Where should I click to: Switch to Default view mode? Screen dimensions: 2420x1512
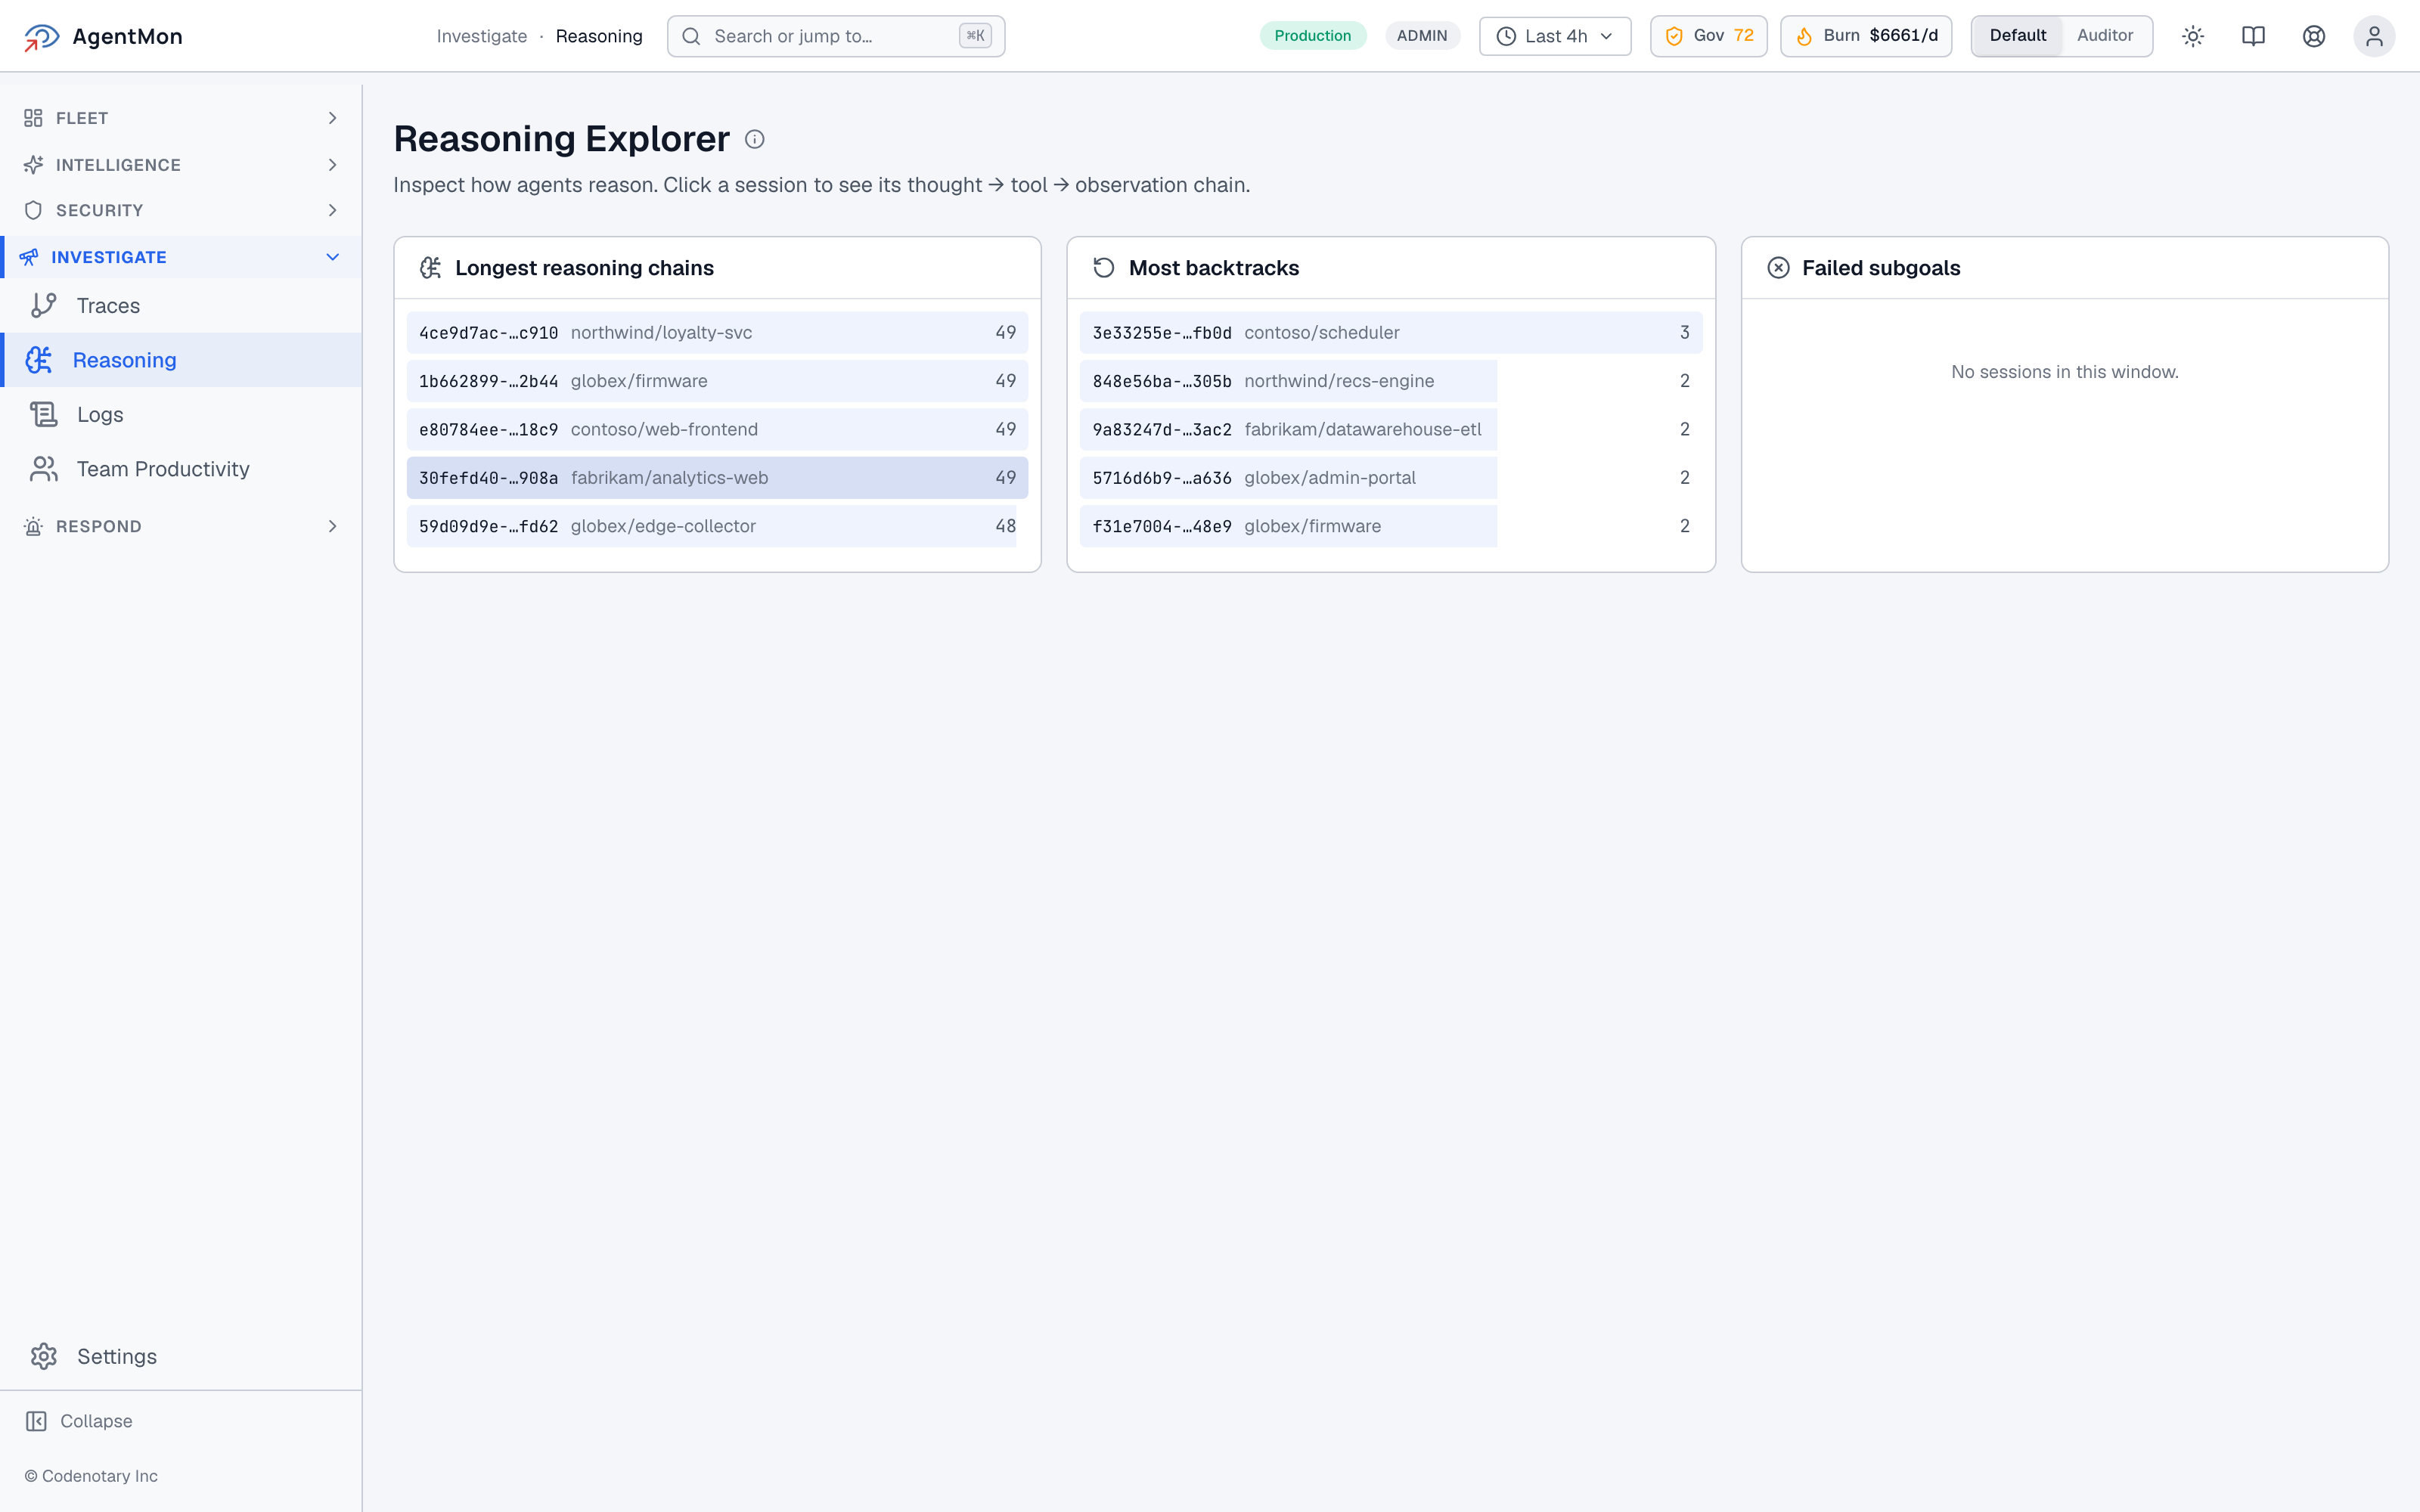[2017, 36]
